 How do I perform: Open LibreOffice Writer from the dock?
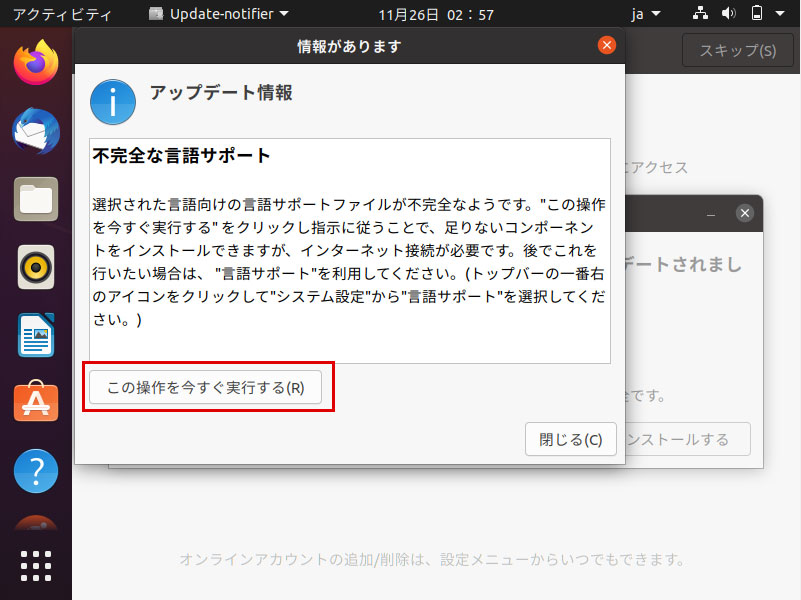click(x=36, y=335)
